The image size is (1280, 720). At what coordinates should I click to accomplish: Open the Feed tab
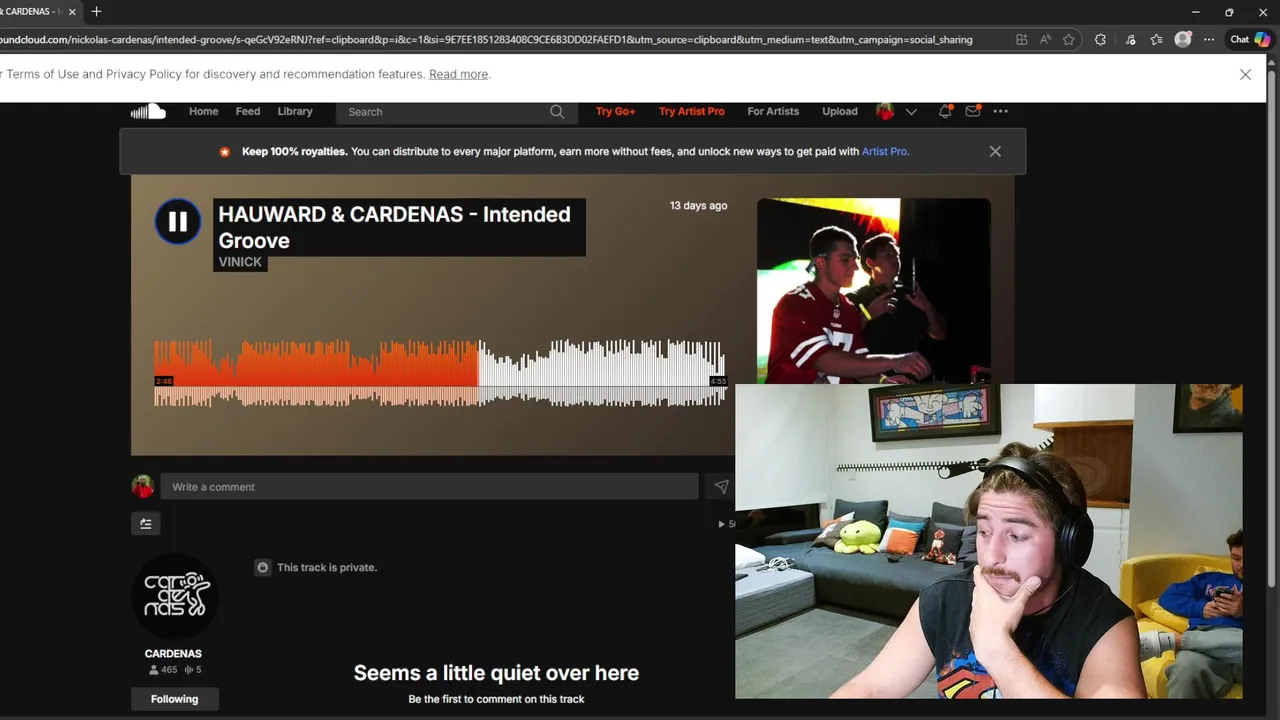pos(248,111)
